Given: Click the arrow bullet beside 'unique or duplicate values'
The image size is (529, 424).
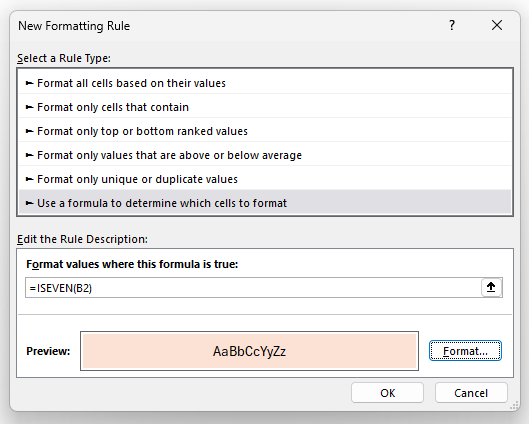Looking at the screenshot, I should tap(30, 179).
